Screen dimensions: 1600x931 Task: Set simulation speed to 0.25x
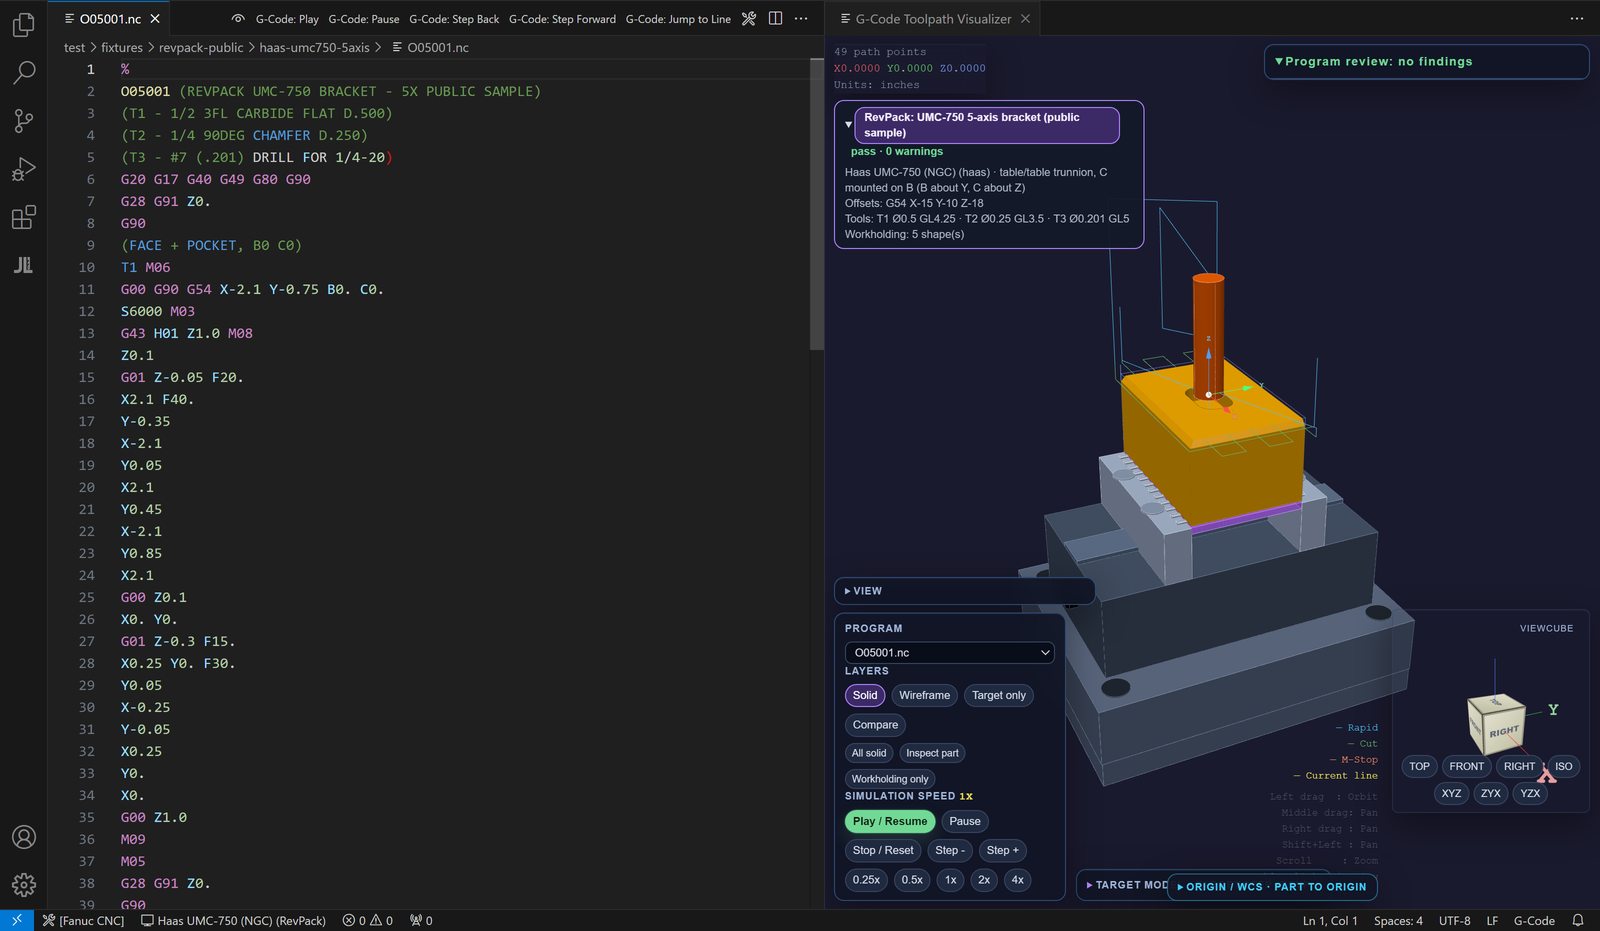point(866,880)
